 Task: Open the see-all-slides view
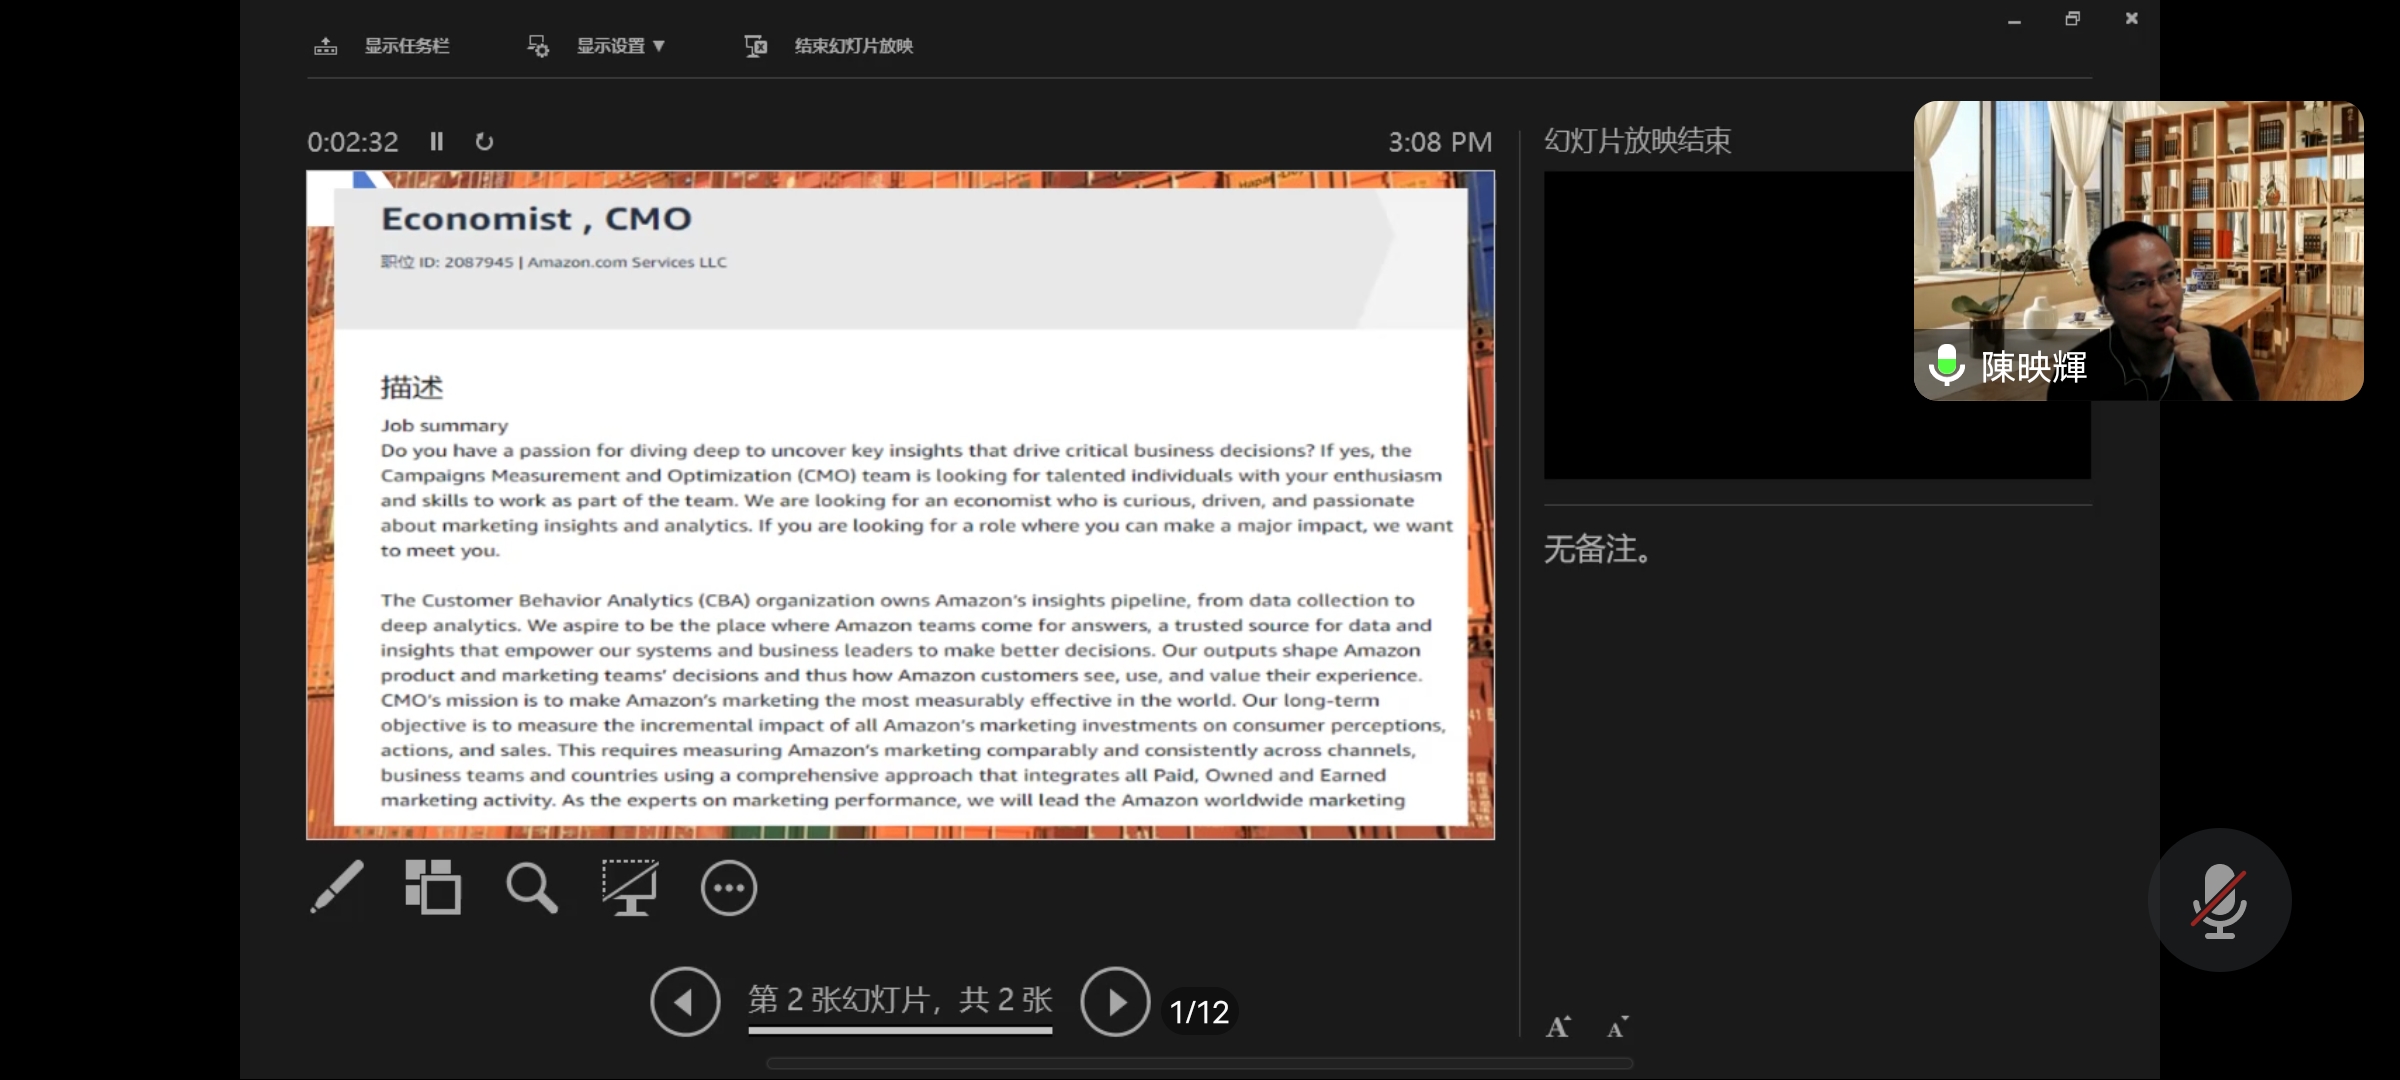tap(433, 888)
